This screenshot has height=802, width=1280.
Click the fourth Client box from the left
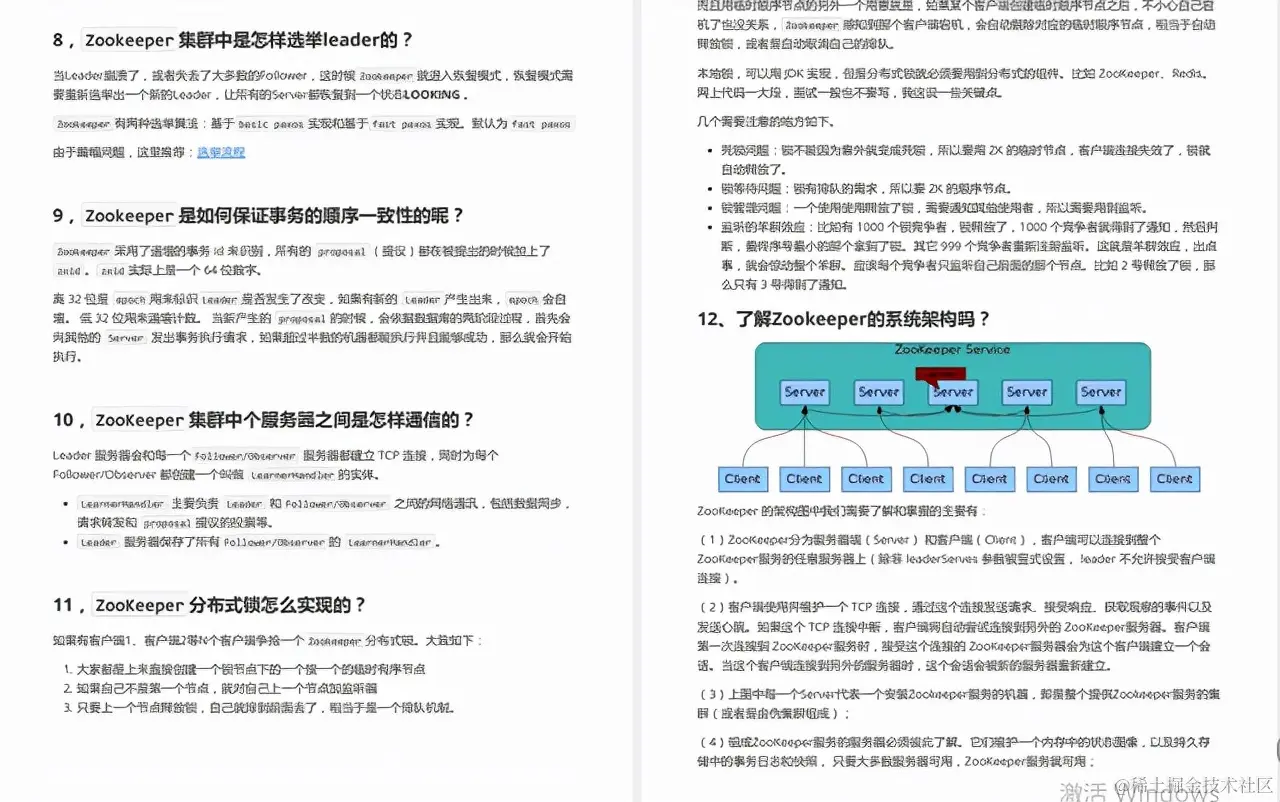[x=927, y=479]
